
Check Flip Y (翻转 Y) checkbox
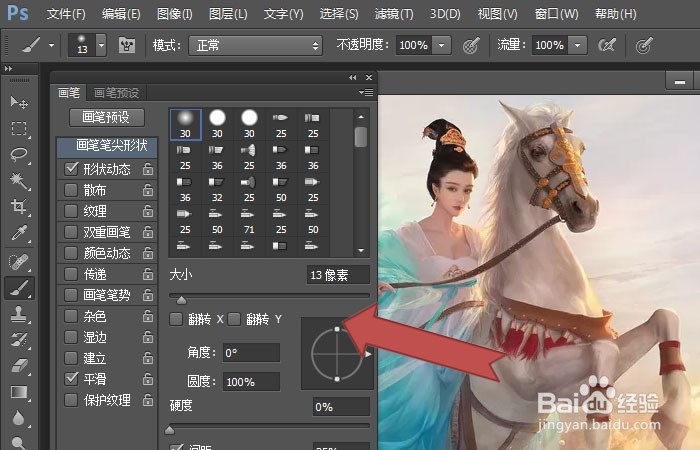tap(234, 319)
